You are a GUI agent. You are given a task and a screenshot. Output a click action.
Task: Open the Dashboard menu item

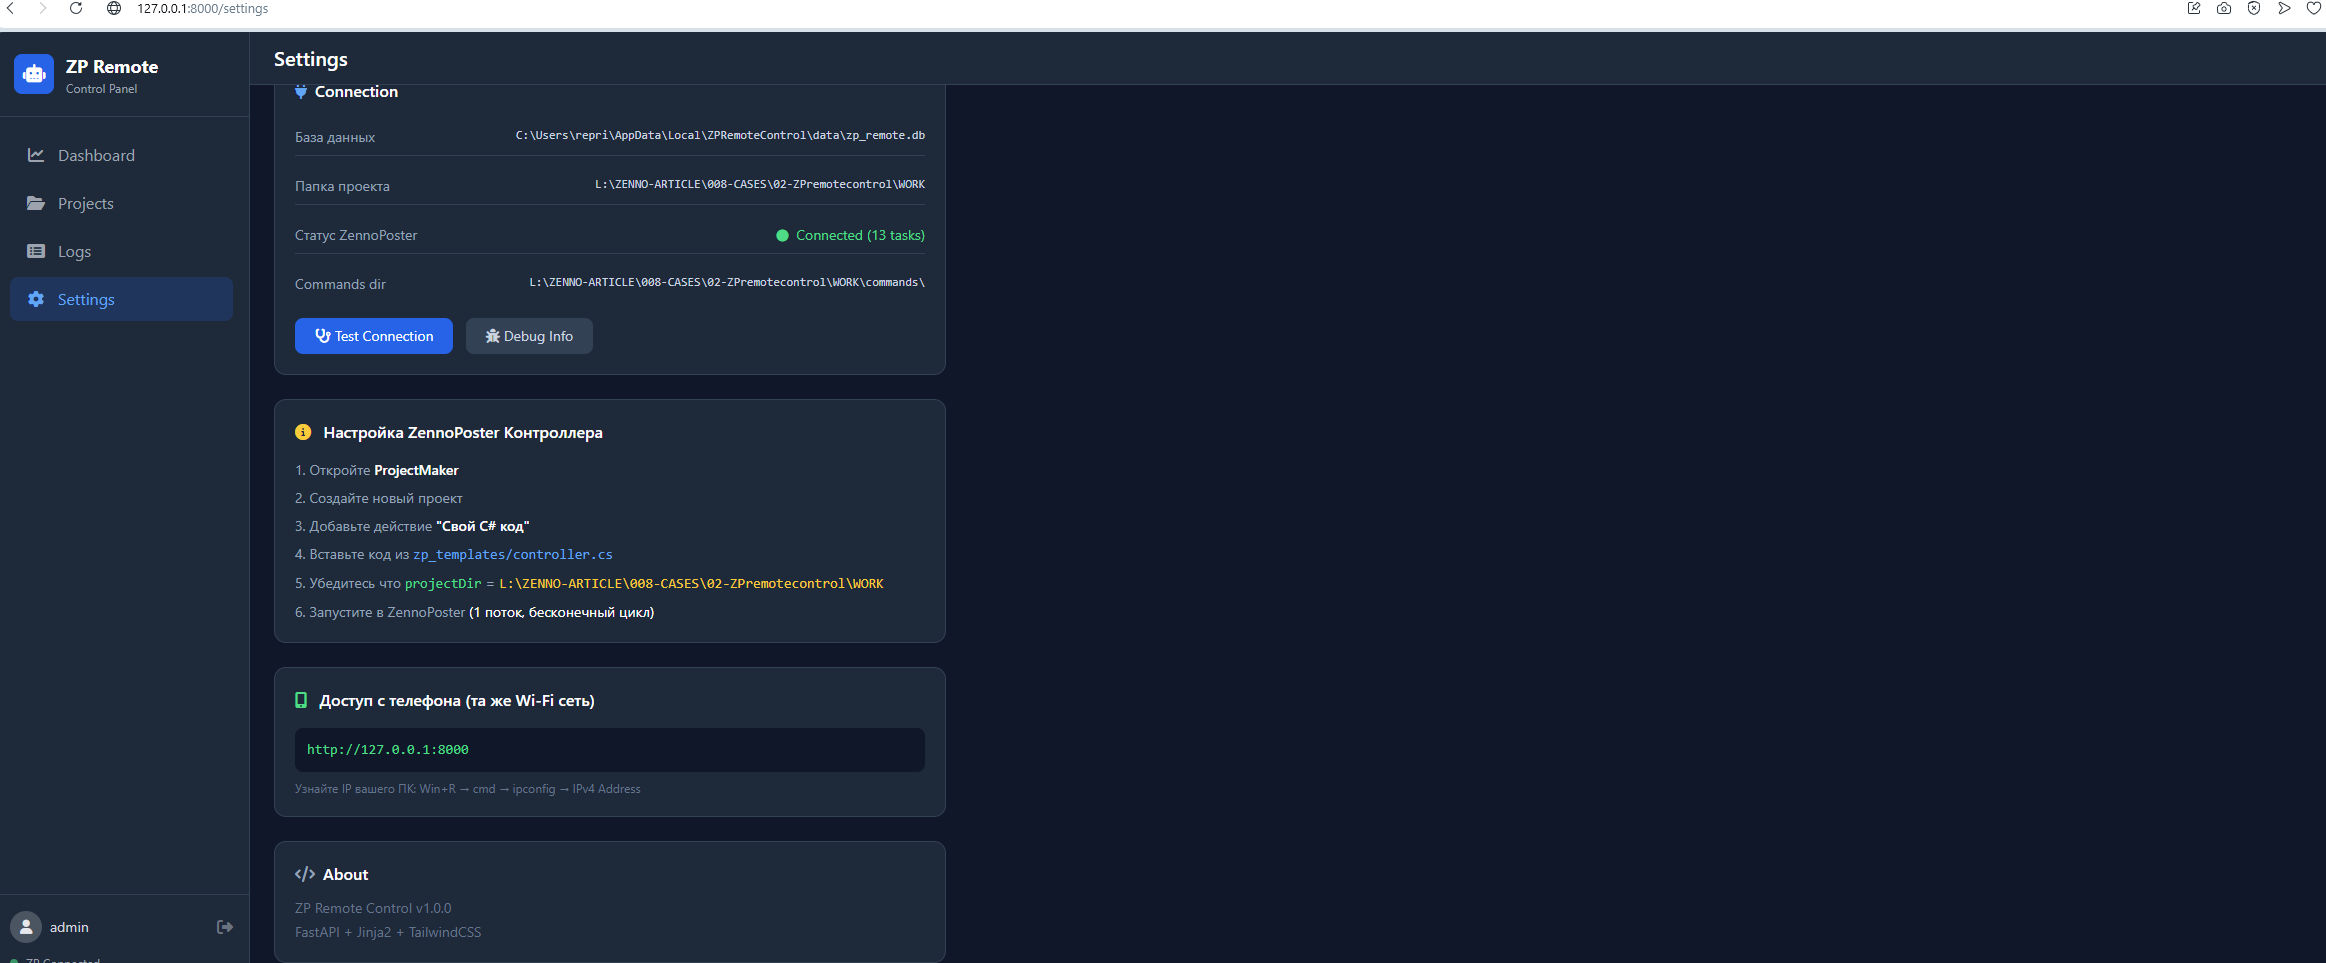tap(121, 155)
